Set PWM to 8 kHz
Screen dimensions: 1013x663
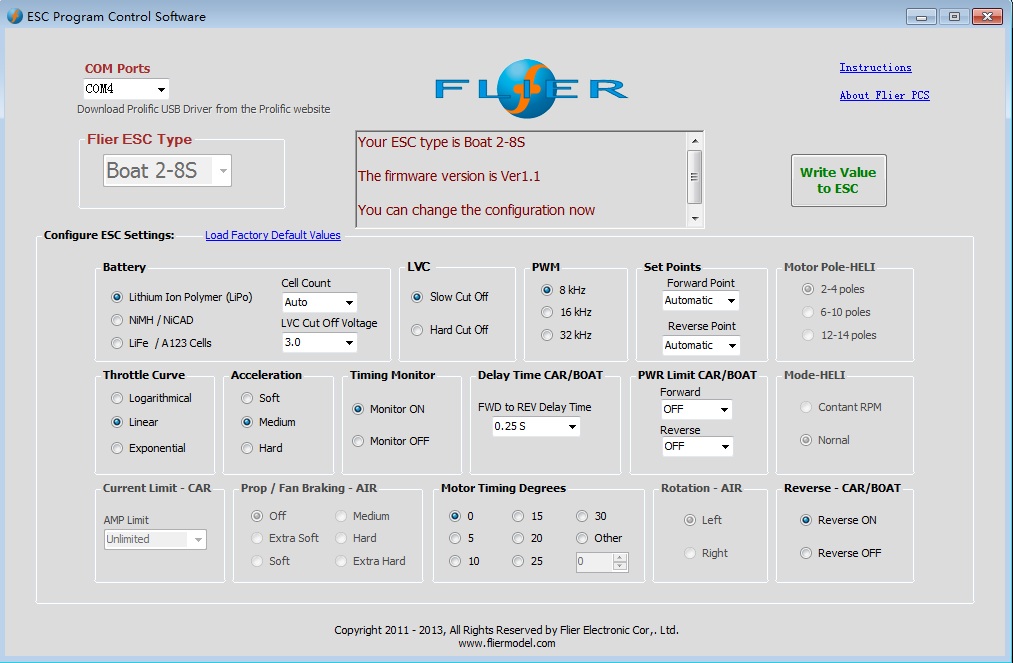tap(563, 290)
